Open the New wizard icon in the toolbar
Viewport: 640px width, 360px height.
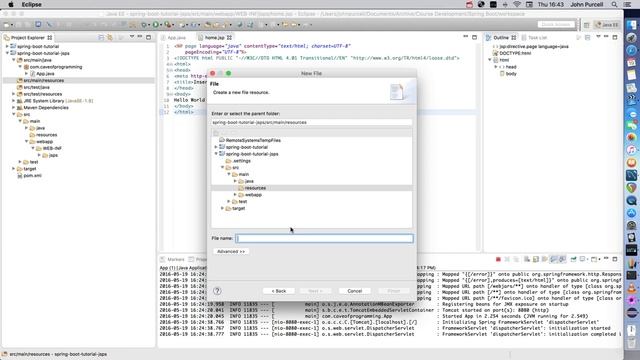tap(7, 25)
